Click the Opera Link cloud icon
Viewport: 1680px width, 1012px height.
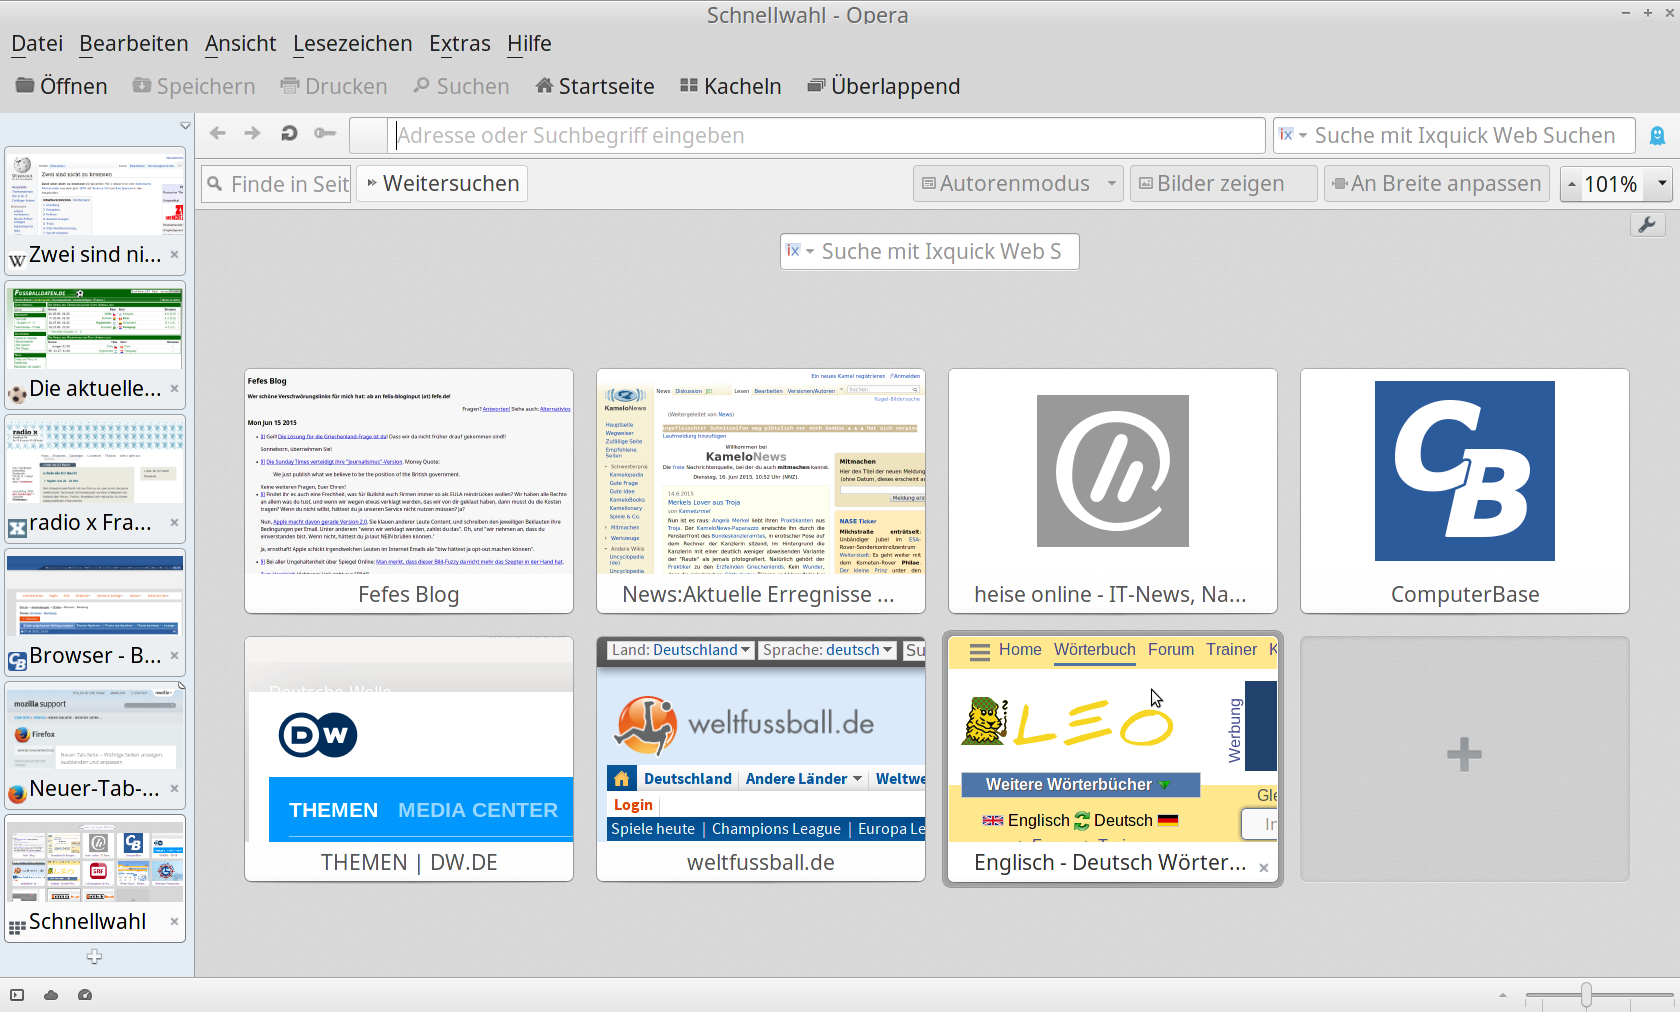51,995
